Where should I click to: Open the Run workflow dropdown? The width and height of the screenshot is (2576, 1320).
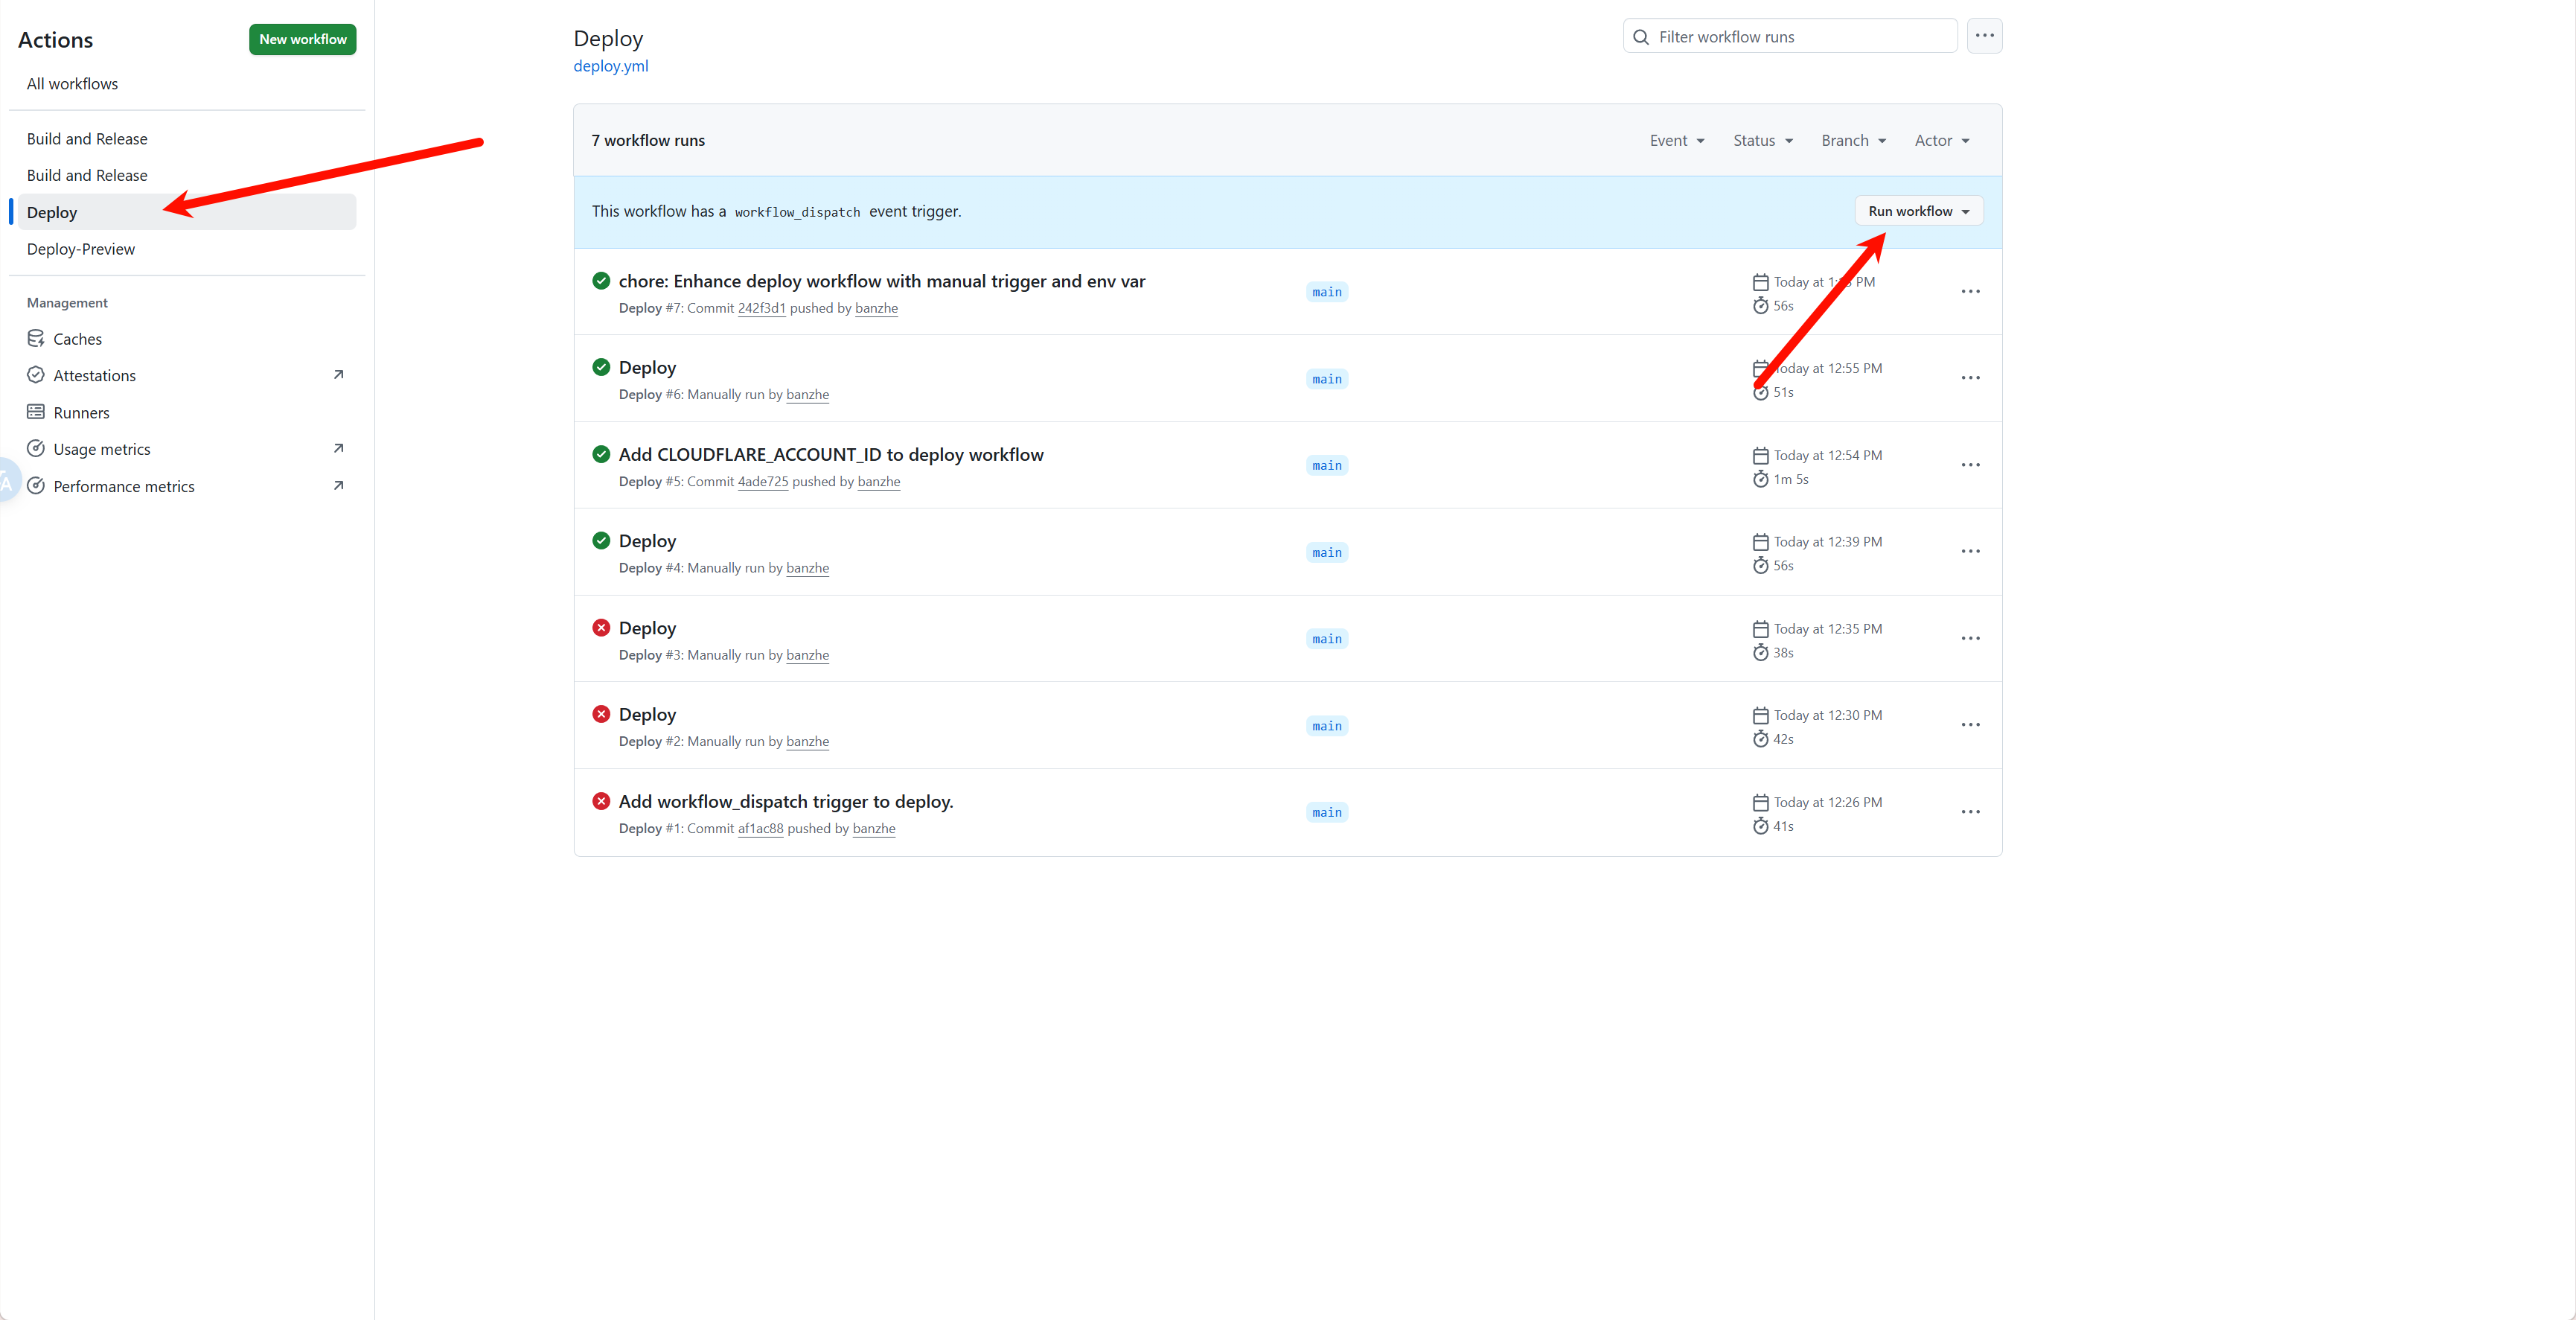point(1917,210)
